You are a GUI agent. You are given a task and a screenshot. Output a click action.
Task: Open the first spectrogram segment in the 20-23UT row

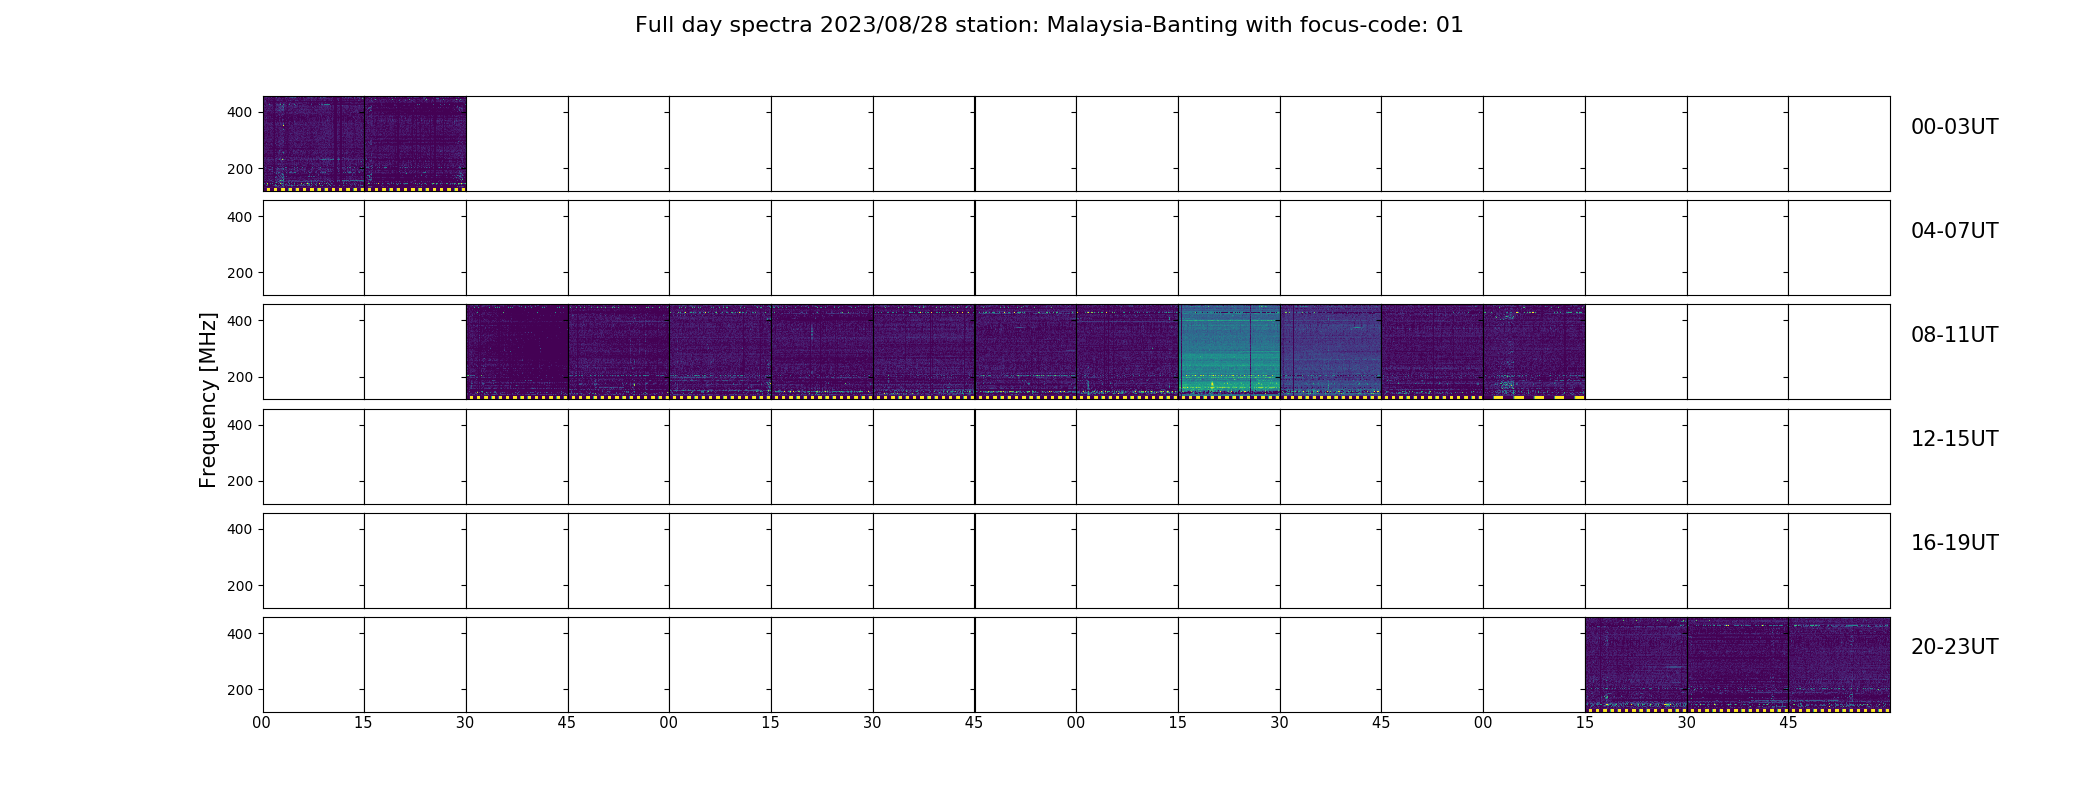(x=1636, y=665)
